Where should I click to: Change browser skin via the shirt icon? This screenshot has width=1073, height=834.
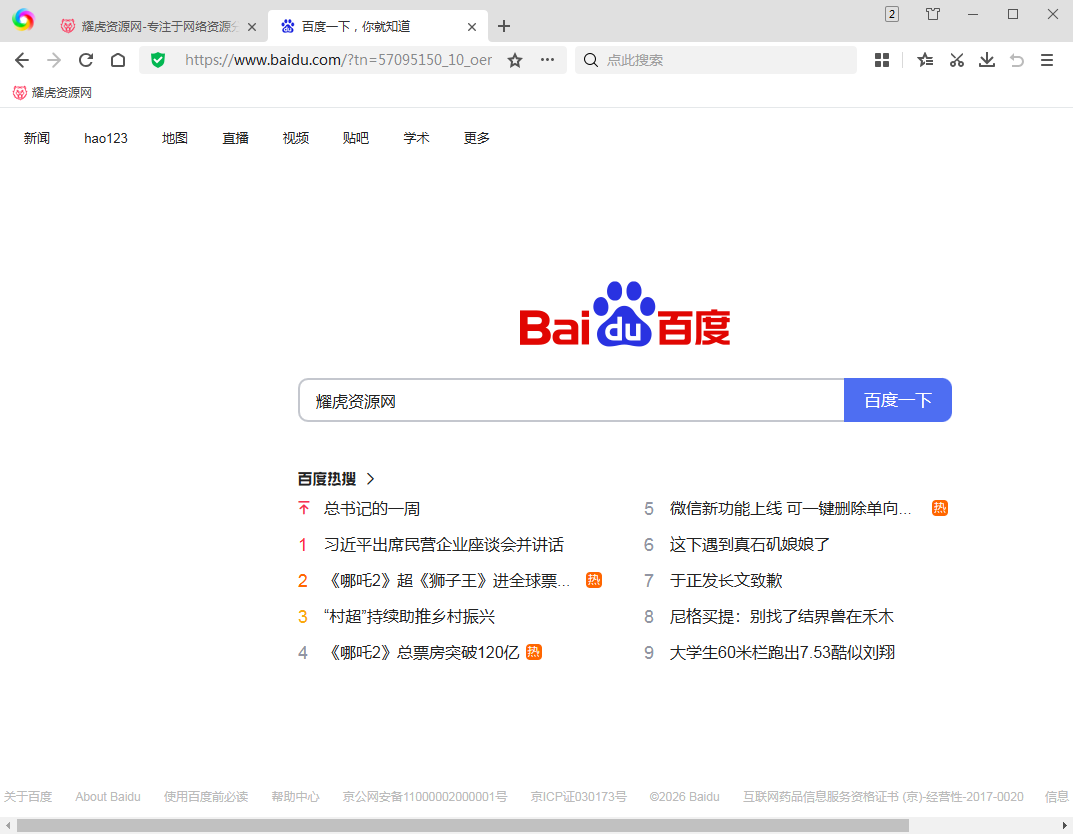tap(933, 14)
